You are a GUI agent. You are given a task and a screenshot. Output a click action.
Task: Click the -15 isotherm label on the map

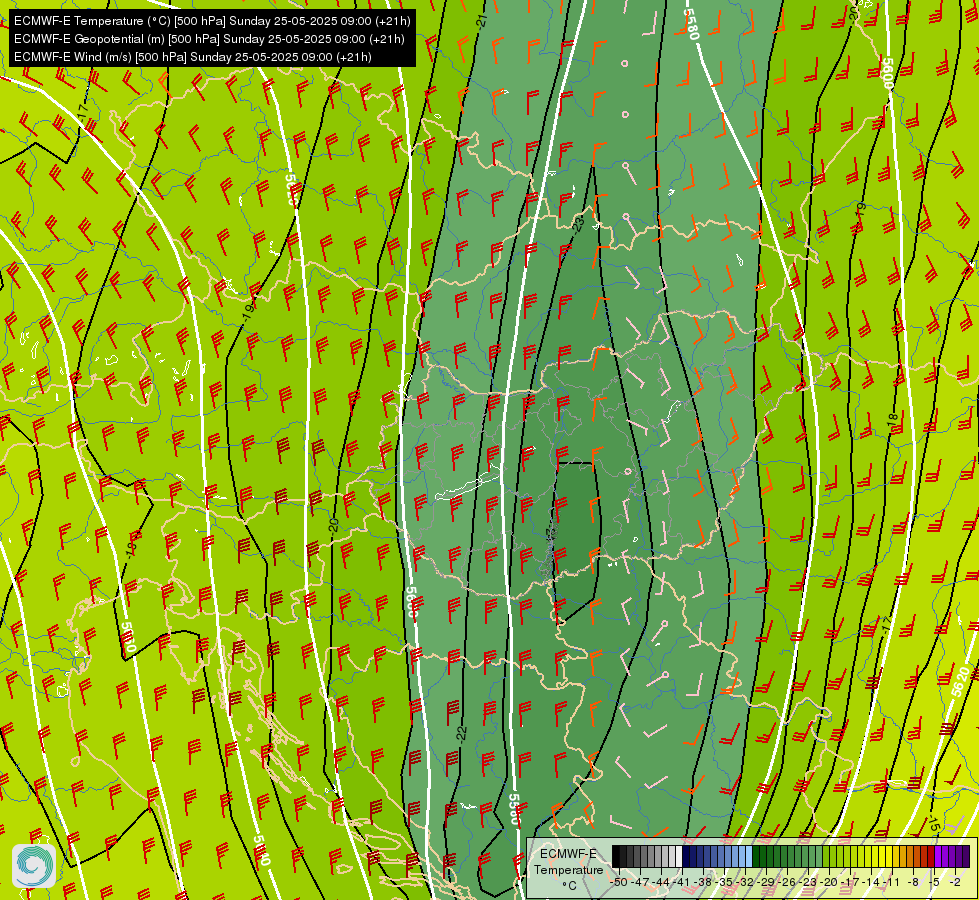pyautogui.click(x=934, y=823)
